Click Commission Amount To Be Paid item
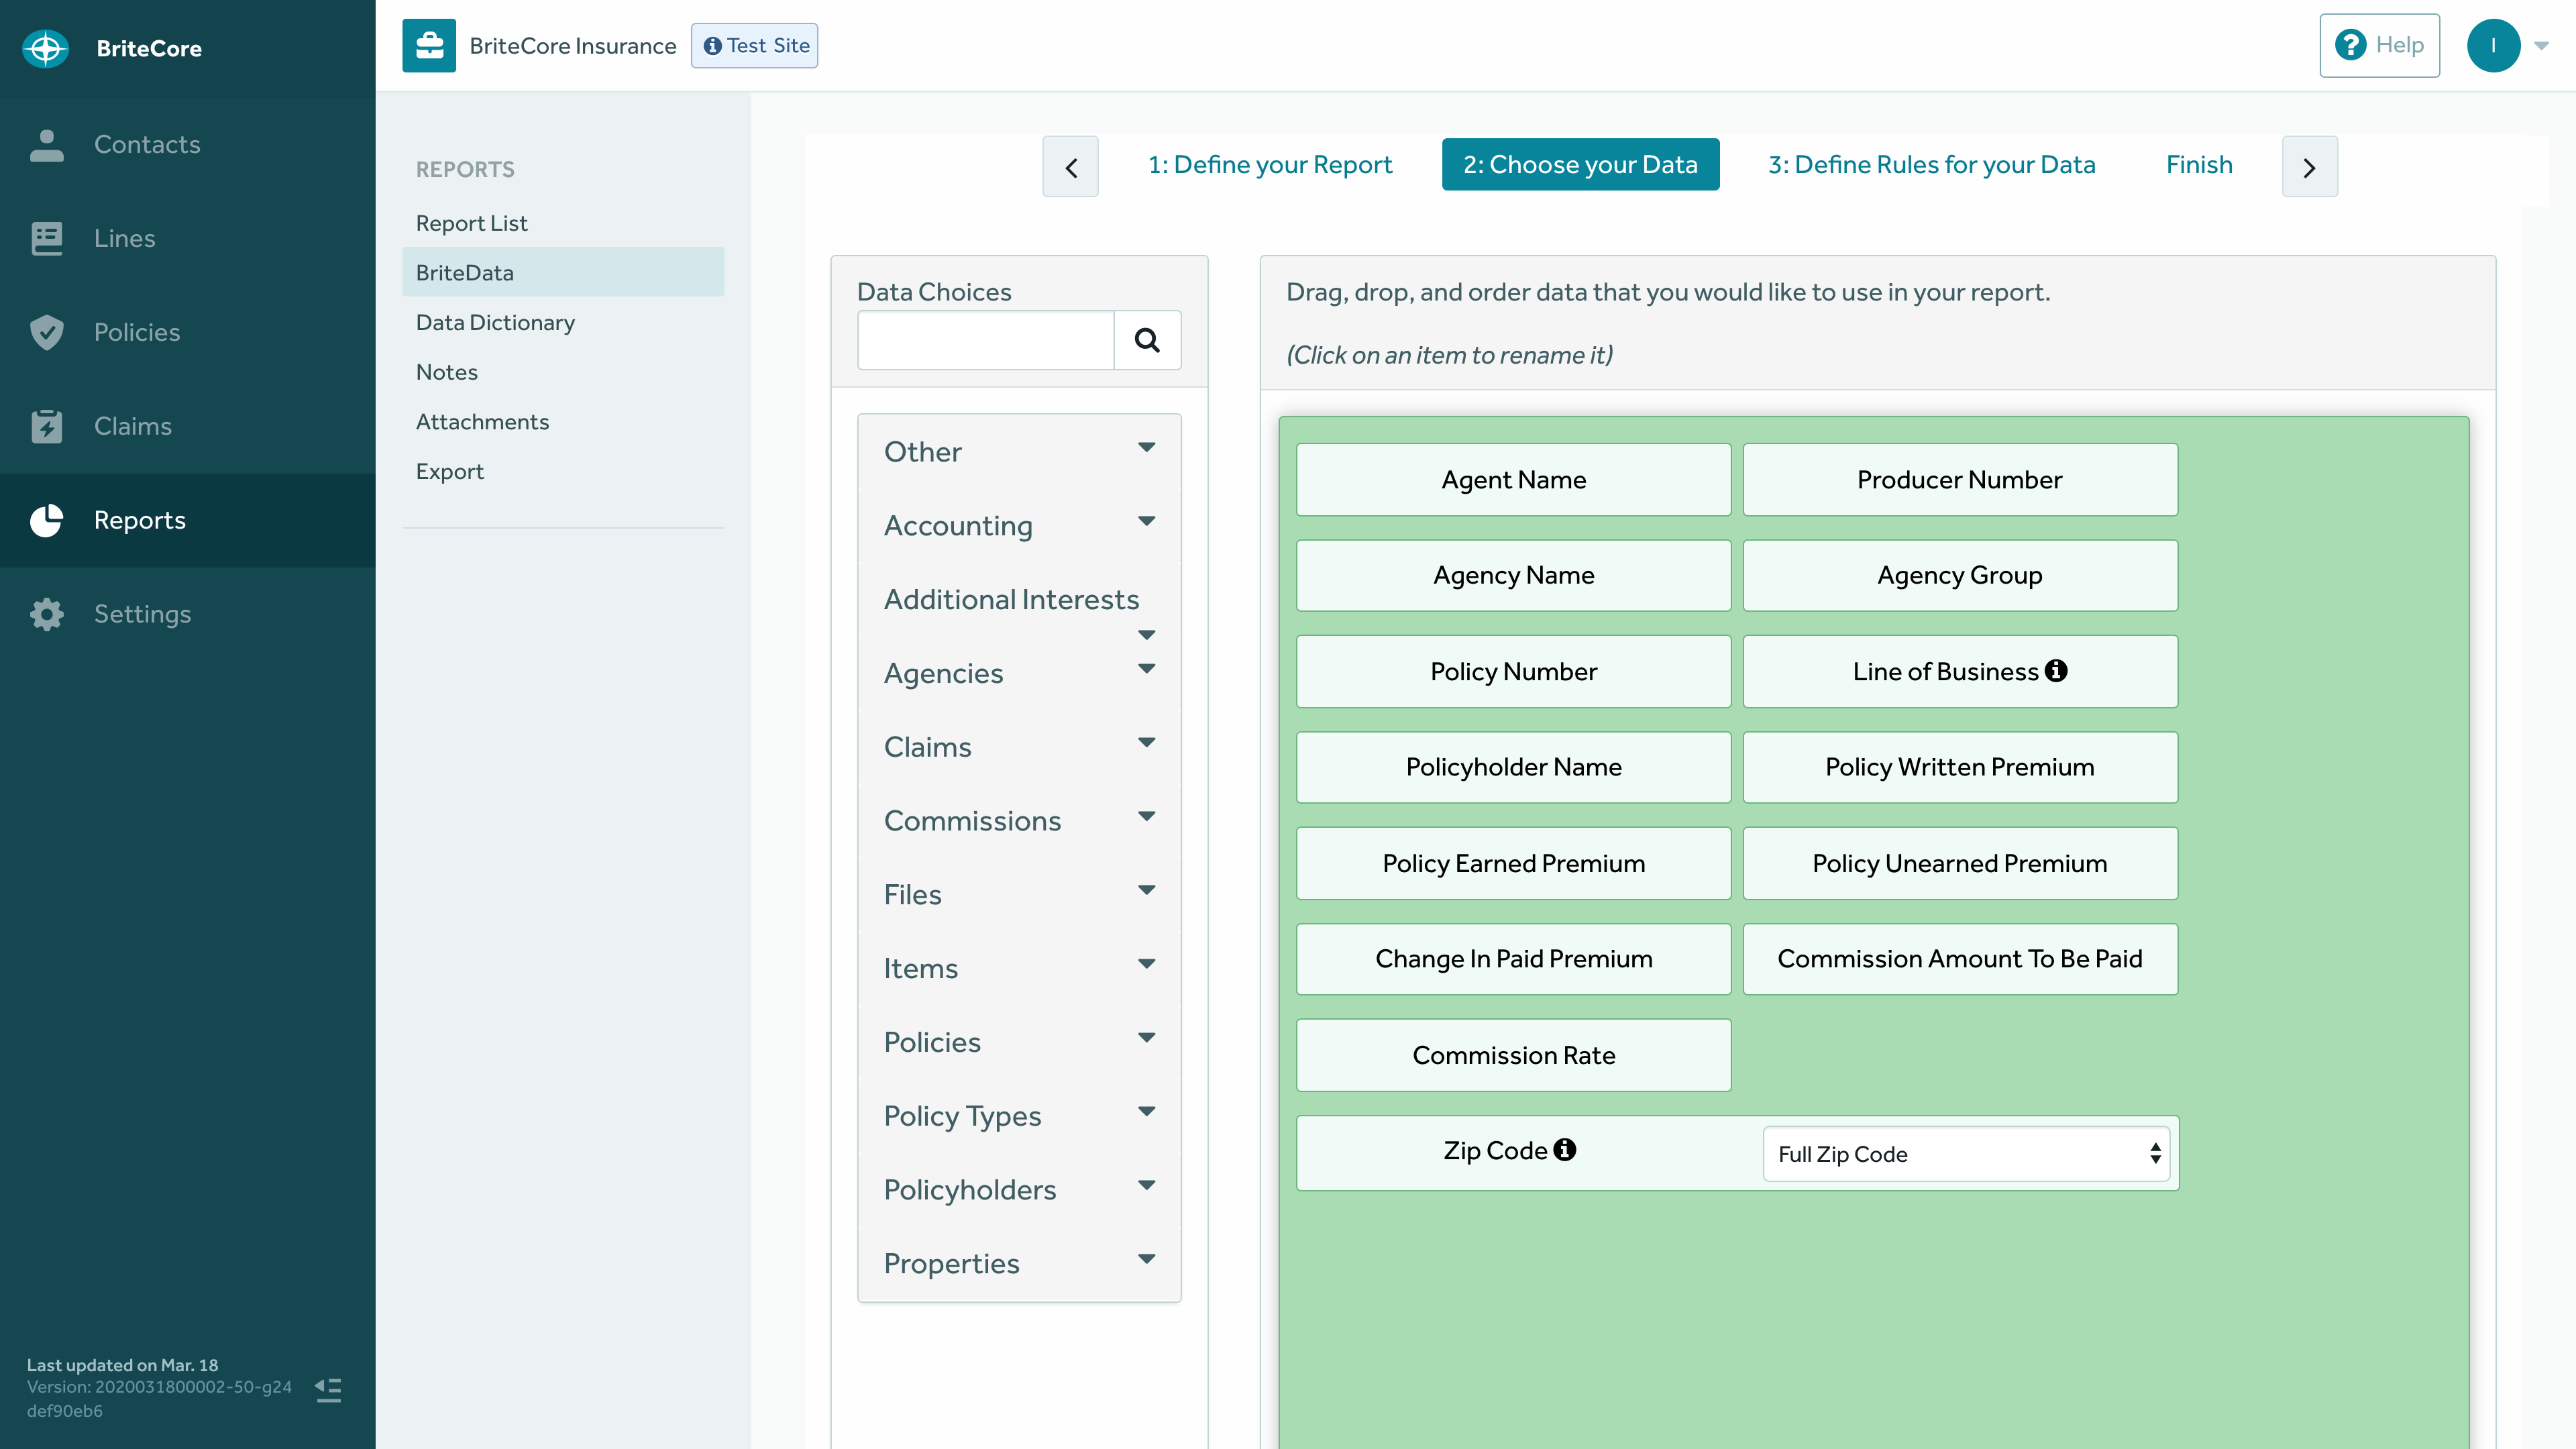This screenshot has height=1449, width=2576. click(x=1960, y=959)
